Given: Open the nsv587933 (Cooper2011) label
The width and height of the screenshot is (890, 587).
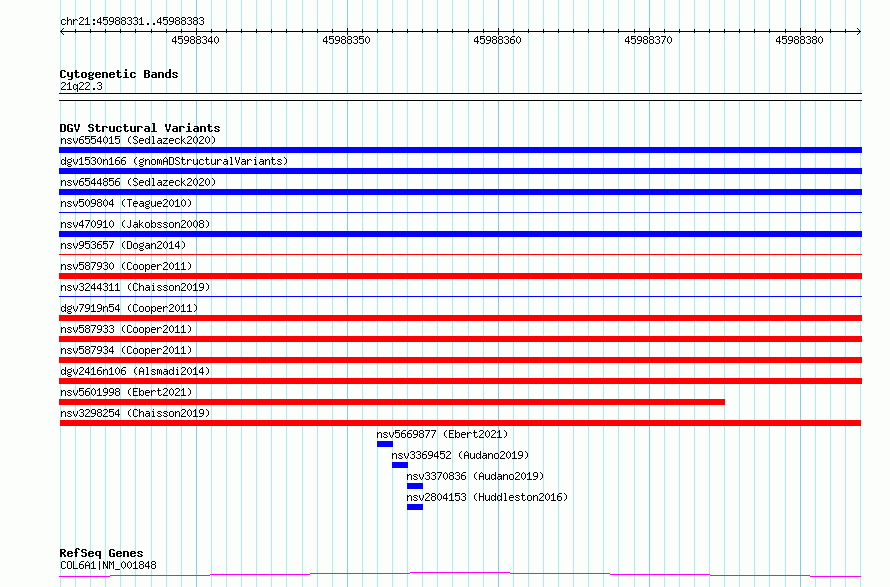Looking at the screenshot, I should pyautogui.click(x=126, y=329).
